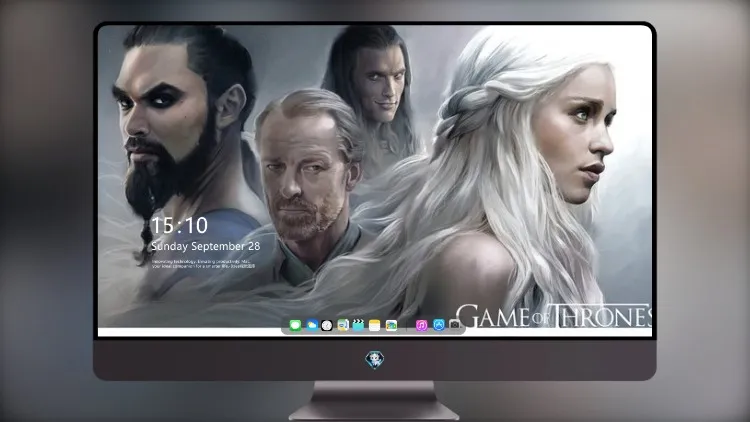Click the dock separator line
750x422 pixels.
pyautogui.click(x=407, y=325)
